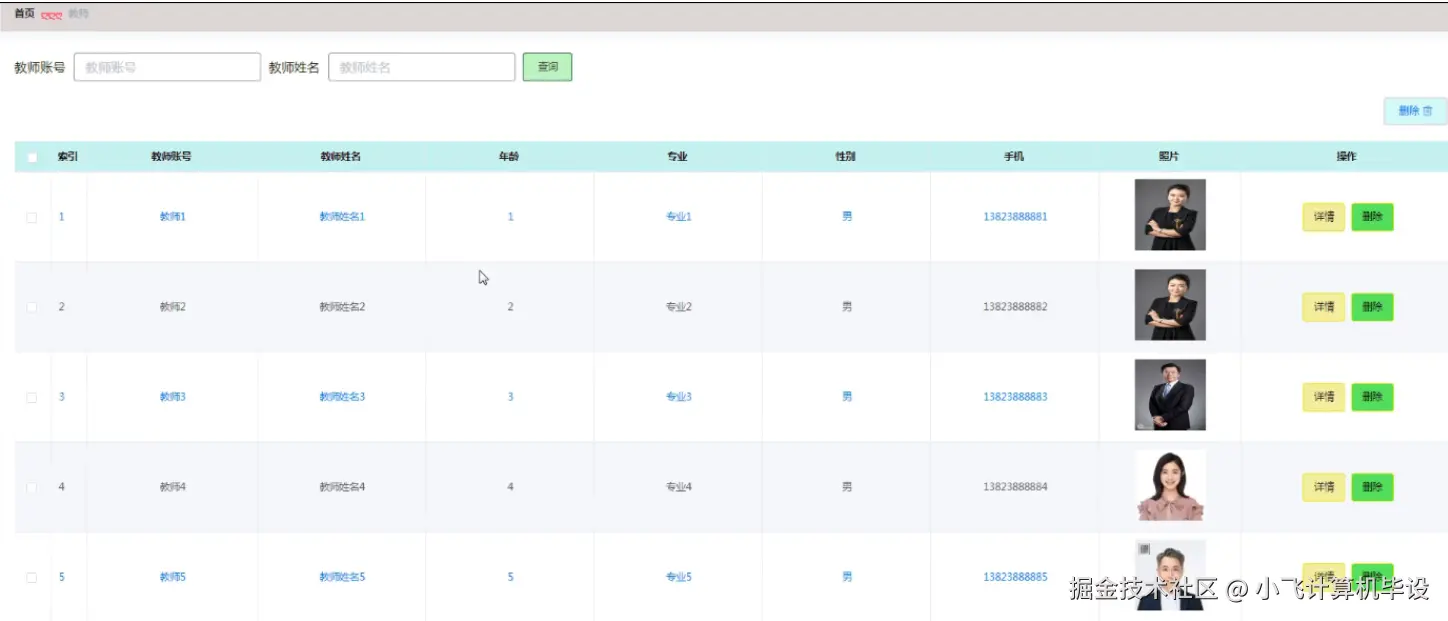Click the 教师姓名5 cell
Image resolution: width=1448 pixels, height=621 pixels.
click(x=342, y=577)
